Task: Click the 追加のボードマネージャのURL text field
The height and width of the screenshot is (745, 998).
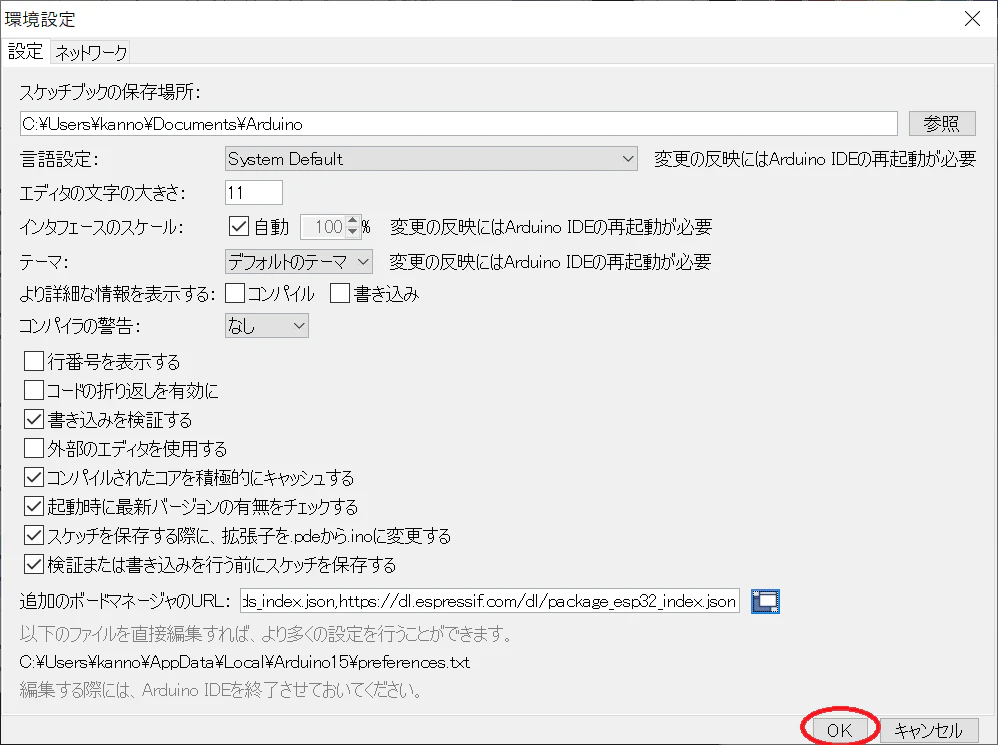Action: [489, 601]
